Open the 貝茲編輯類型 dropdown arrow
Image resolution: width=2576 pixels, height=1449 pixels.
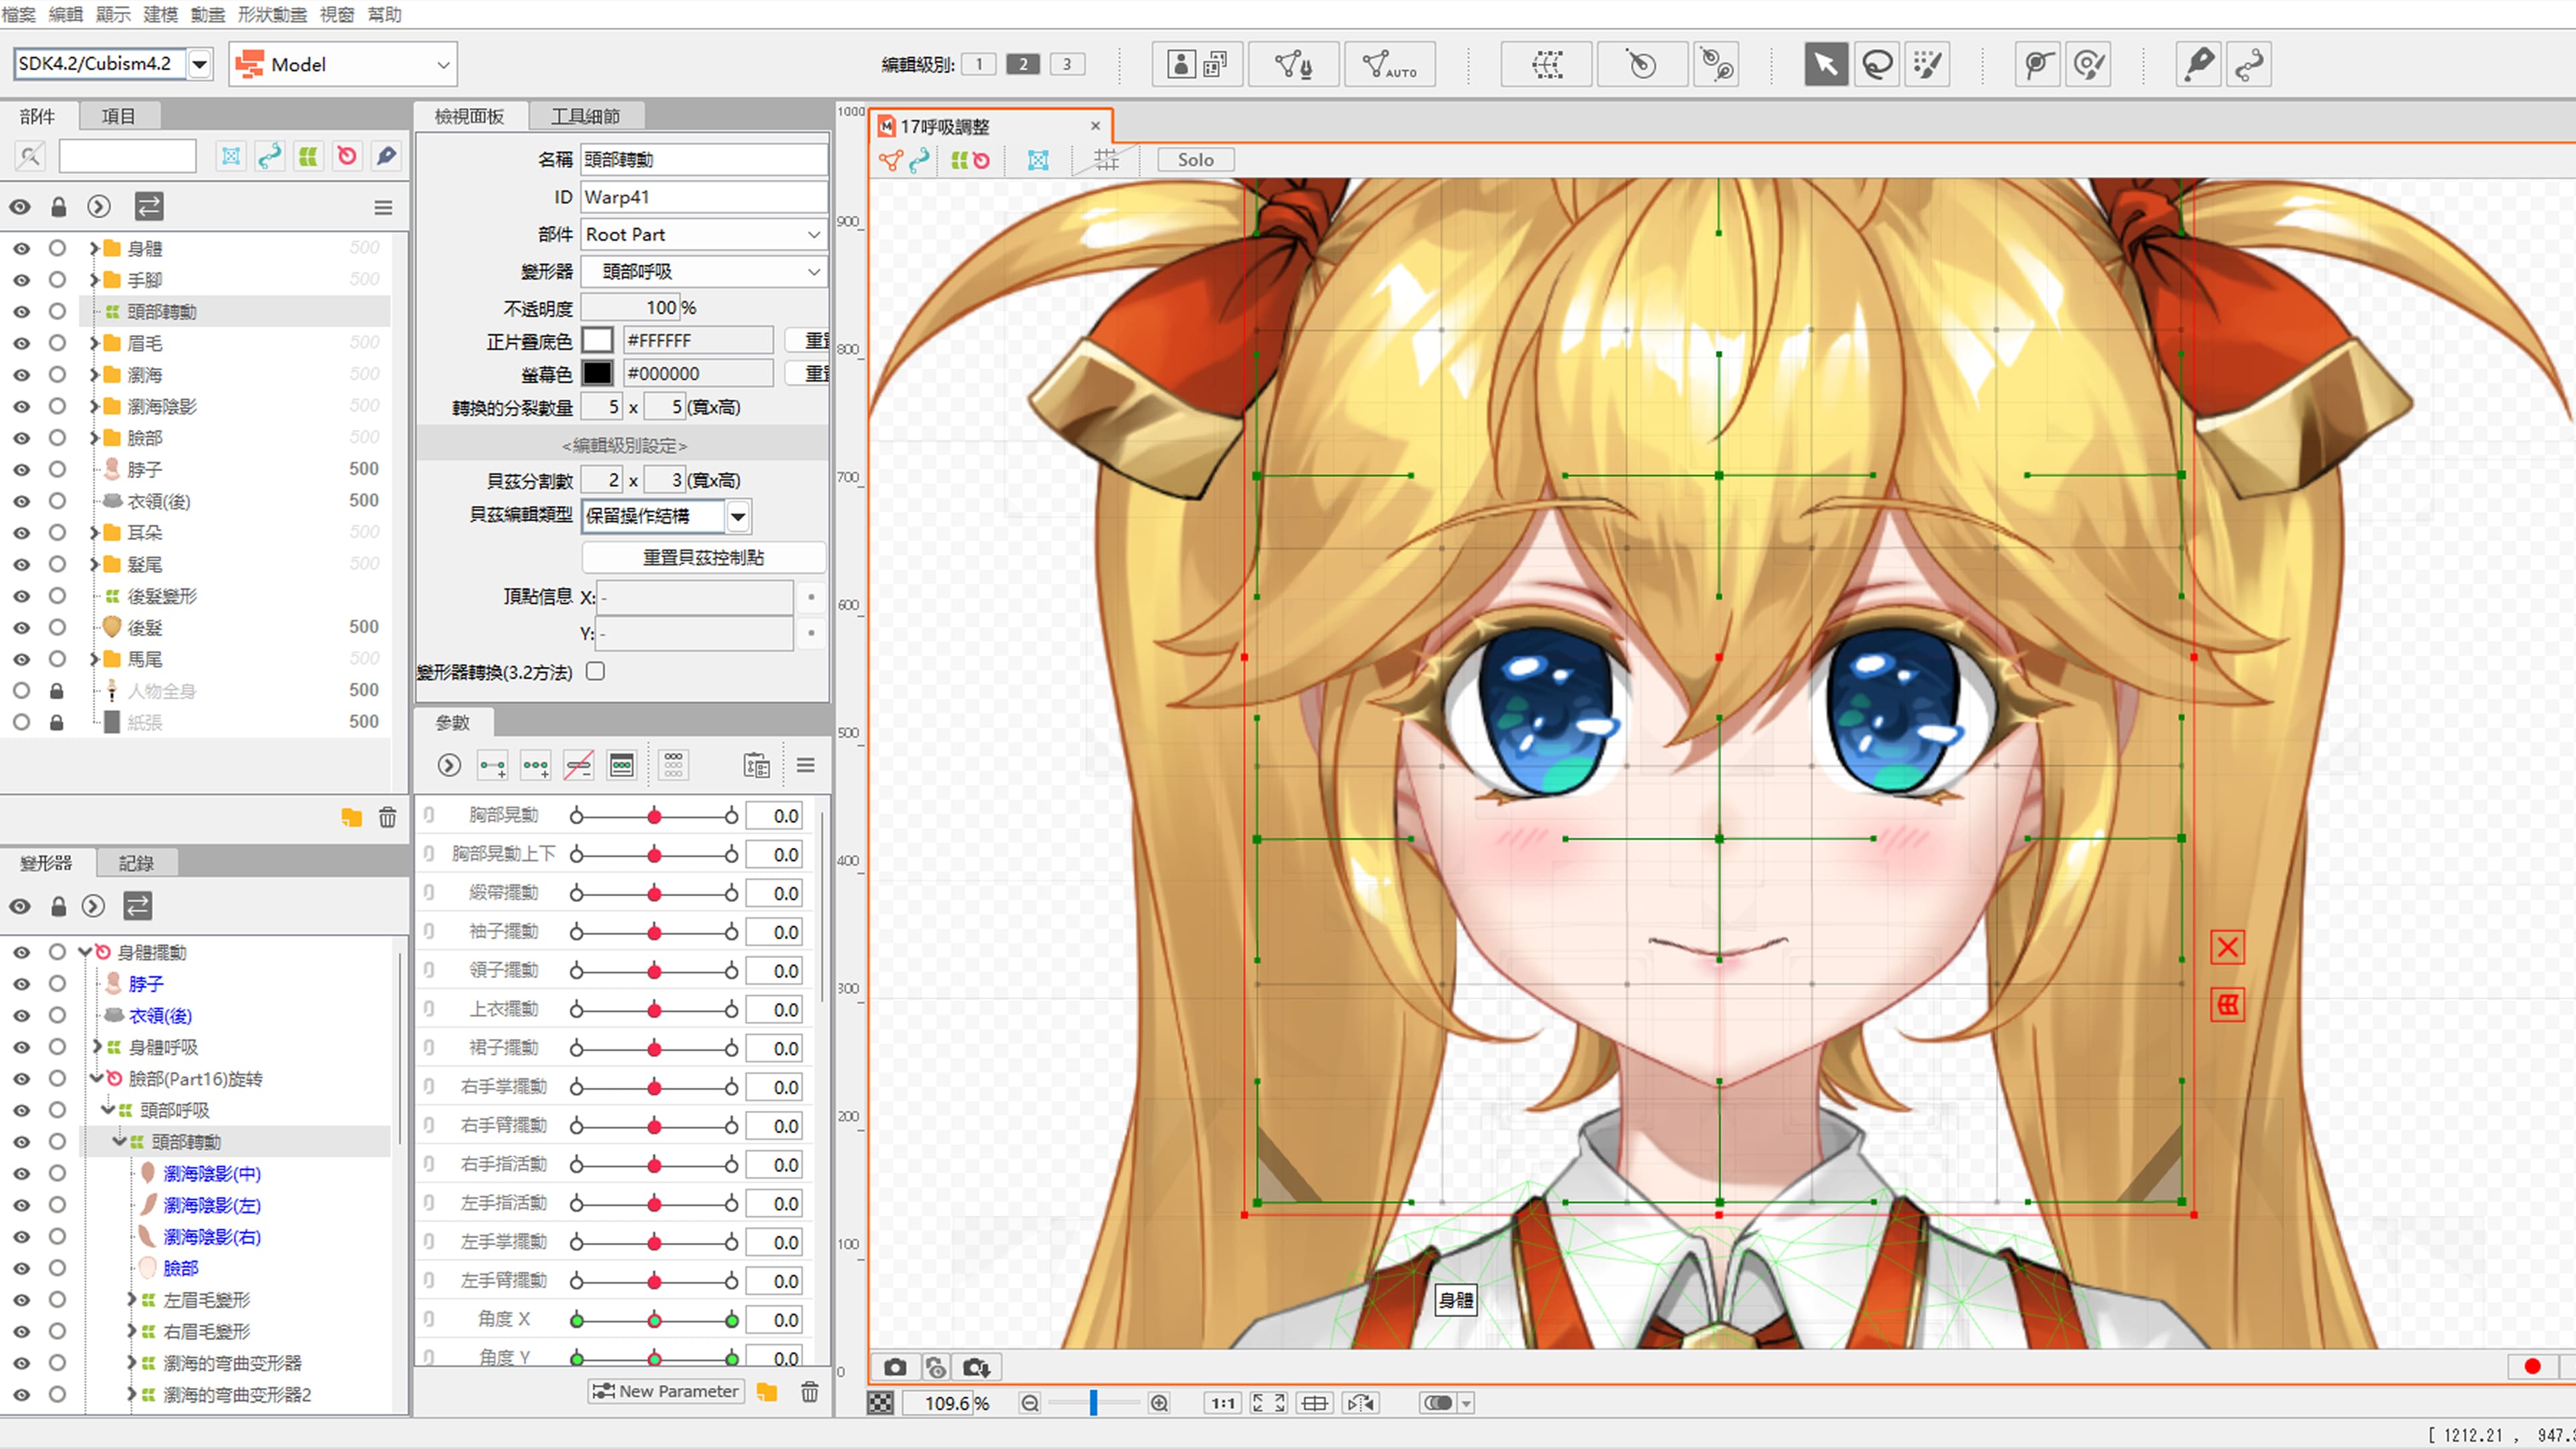click(737, 516)
